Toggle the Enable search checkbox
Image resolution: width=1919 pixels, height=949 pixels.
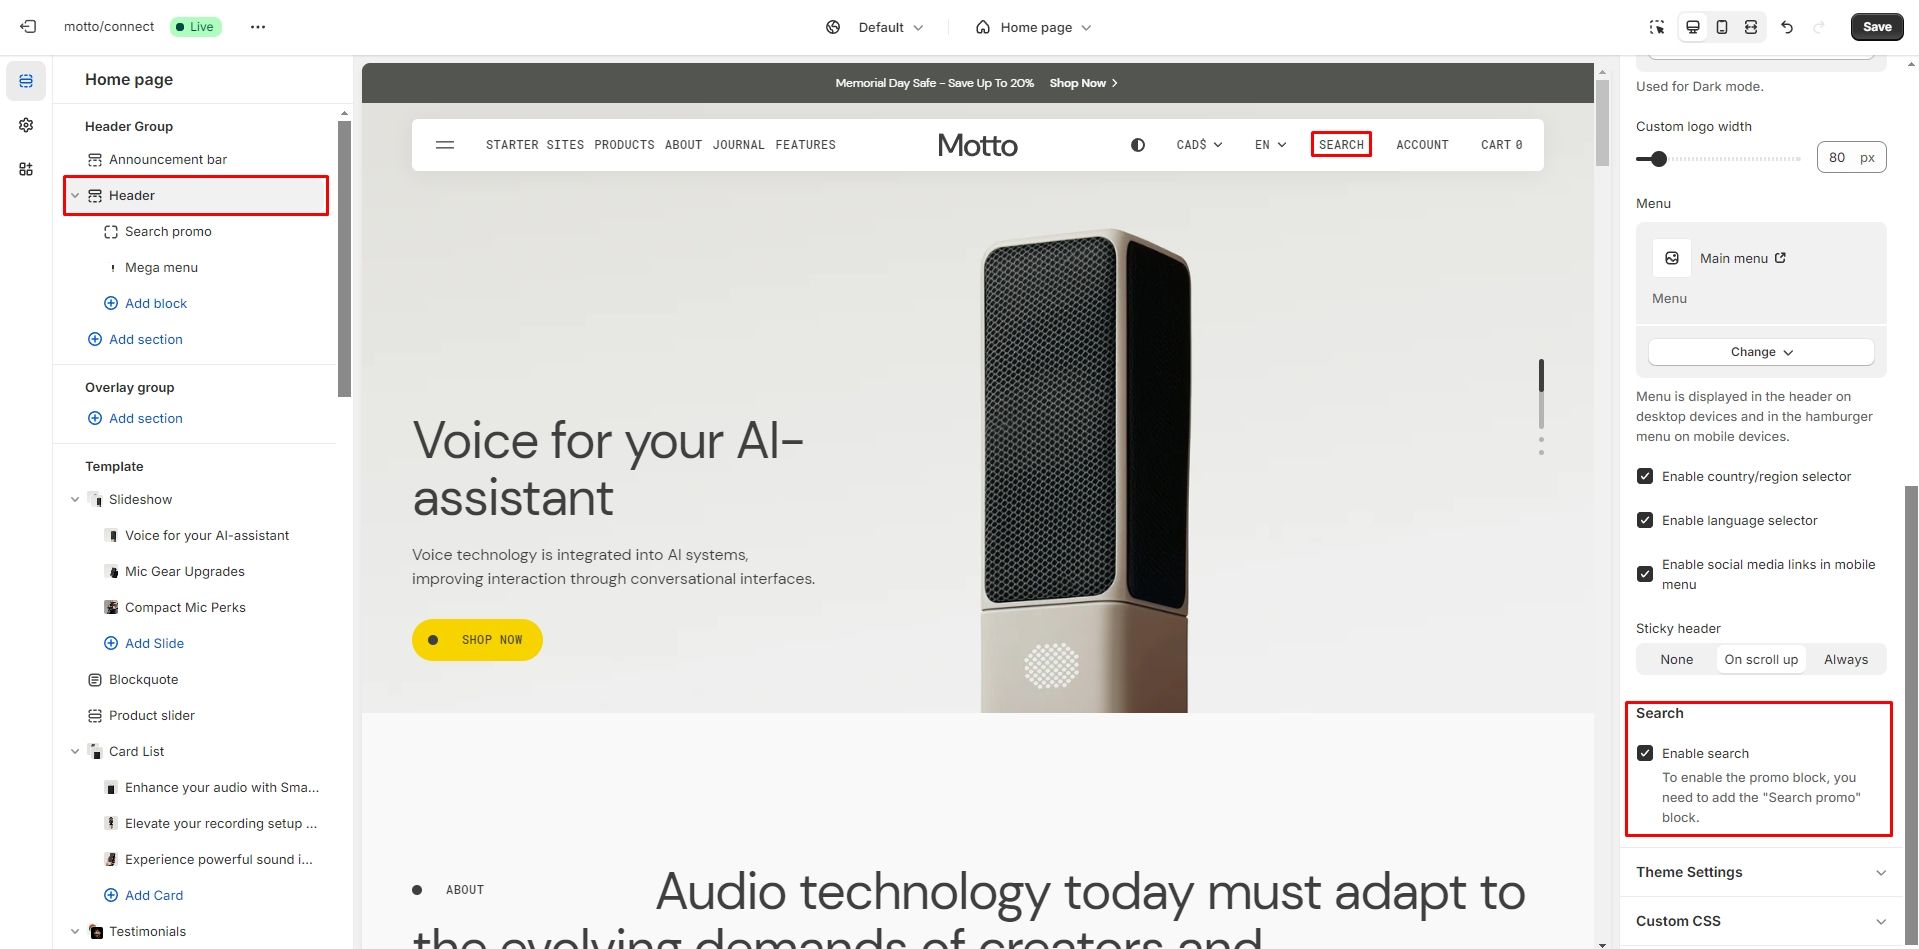(1645, 753)
